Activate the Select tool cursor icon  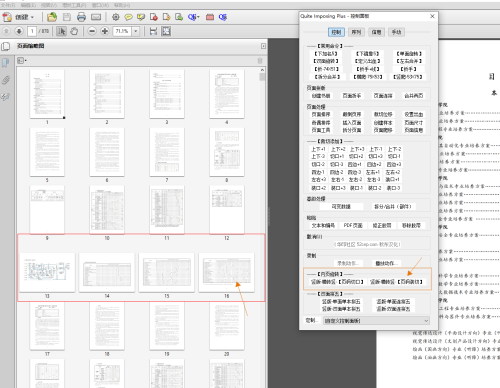pyautogui.click(x=61, y=31)
